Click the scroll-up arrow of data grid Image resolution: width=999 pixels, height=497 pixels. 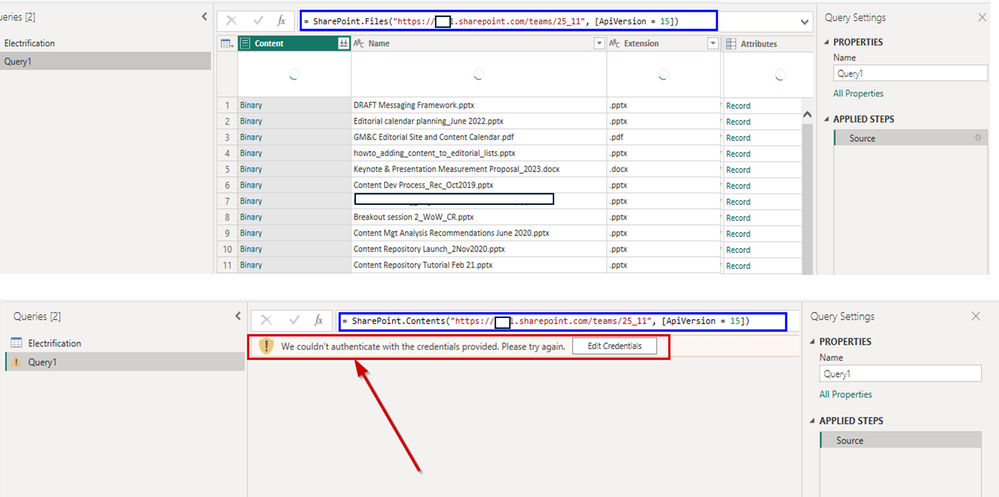click(807, 115)
